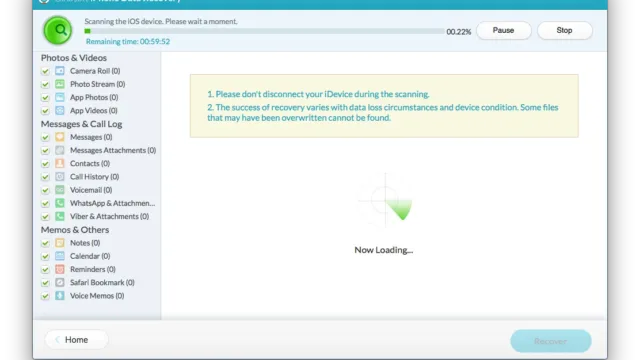Select the Safari Bookmark compass icon
The height and width of the screenshot is (360, 640).
[x=60, y=282]
